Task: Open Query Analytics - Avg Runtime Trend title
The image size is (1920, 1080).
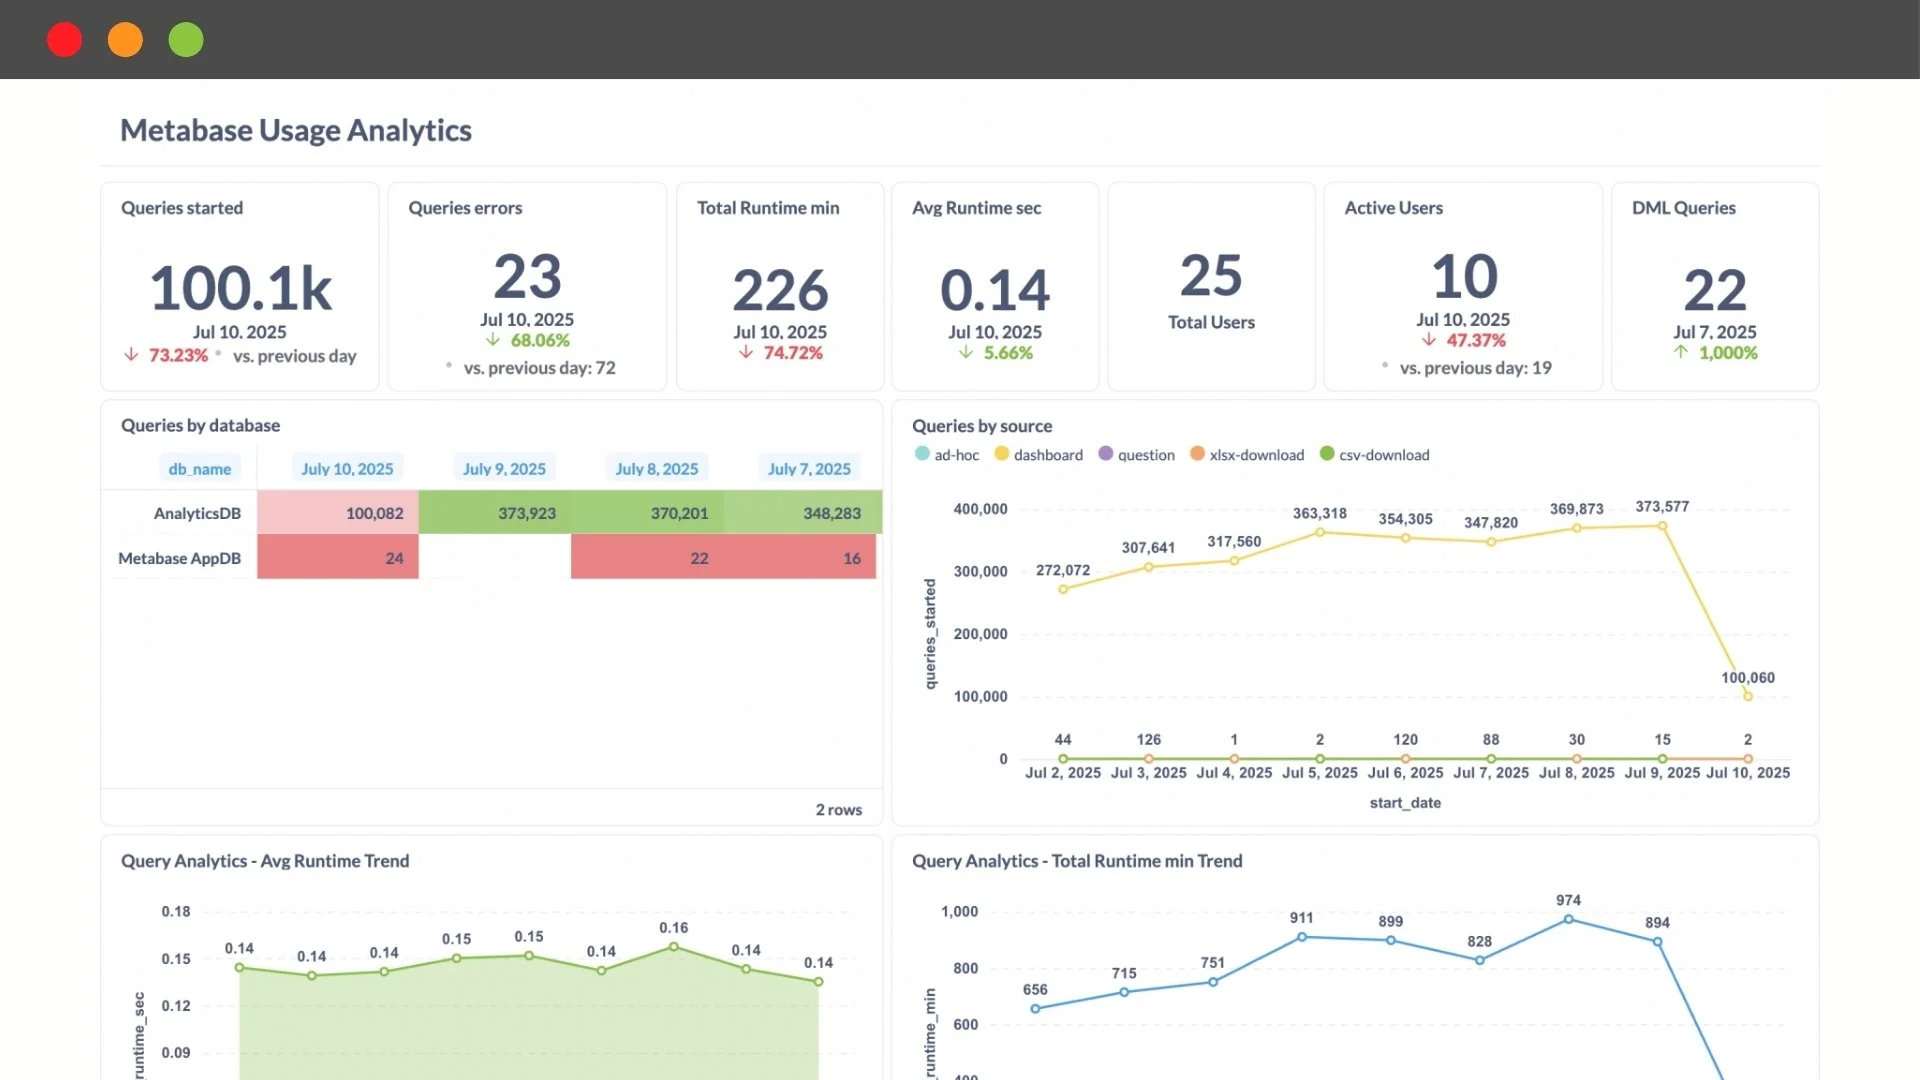Action: pos(265,861)
